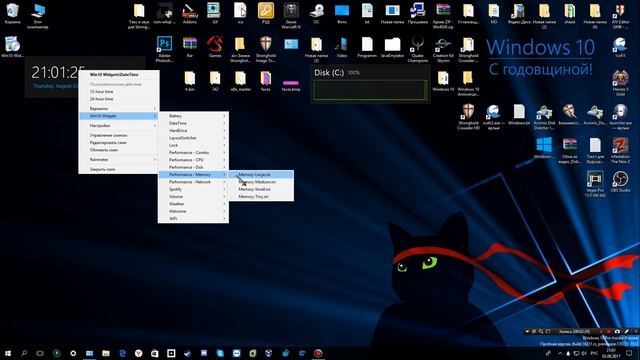Open the Stronghold Image To... shortcut
The image size is (640, 360).
point(266,49)
